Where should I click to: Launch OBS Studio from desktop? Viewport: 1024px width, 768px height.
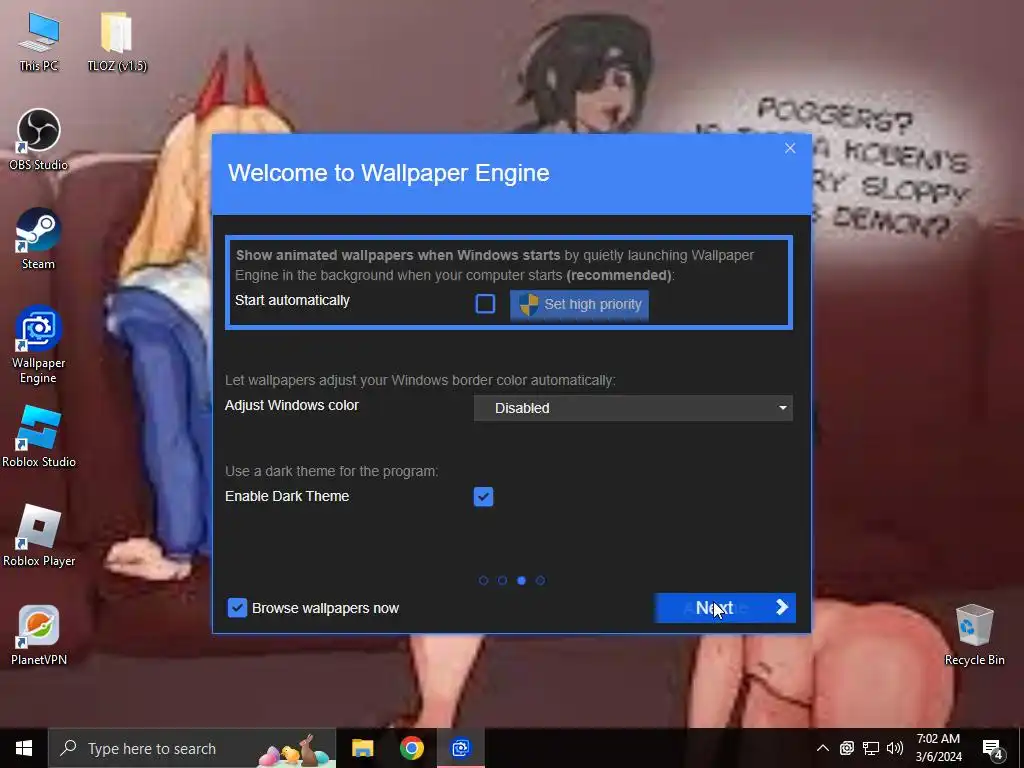point(39,140)
